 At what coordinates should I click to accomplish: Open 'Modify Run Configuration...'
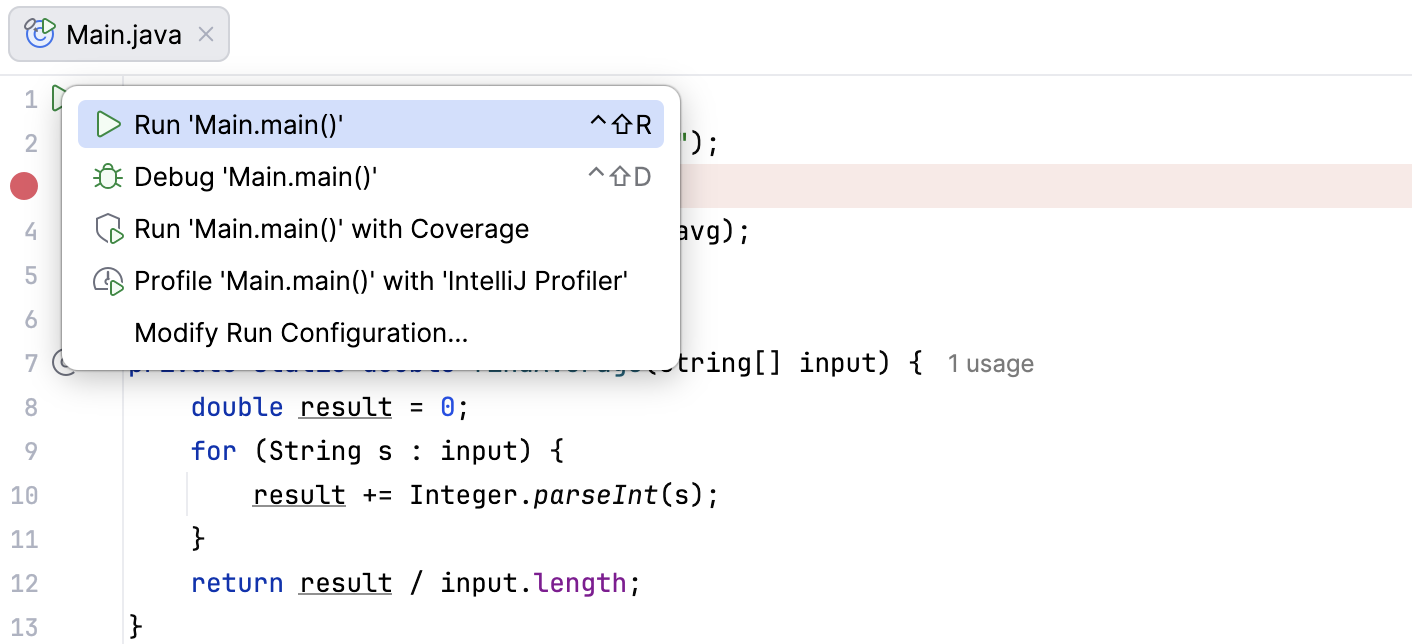coord(300,332)
